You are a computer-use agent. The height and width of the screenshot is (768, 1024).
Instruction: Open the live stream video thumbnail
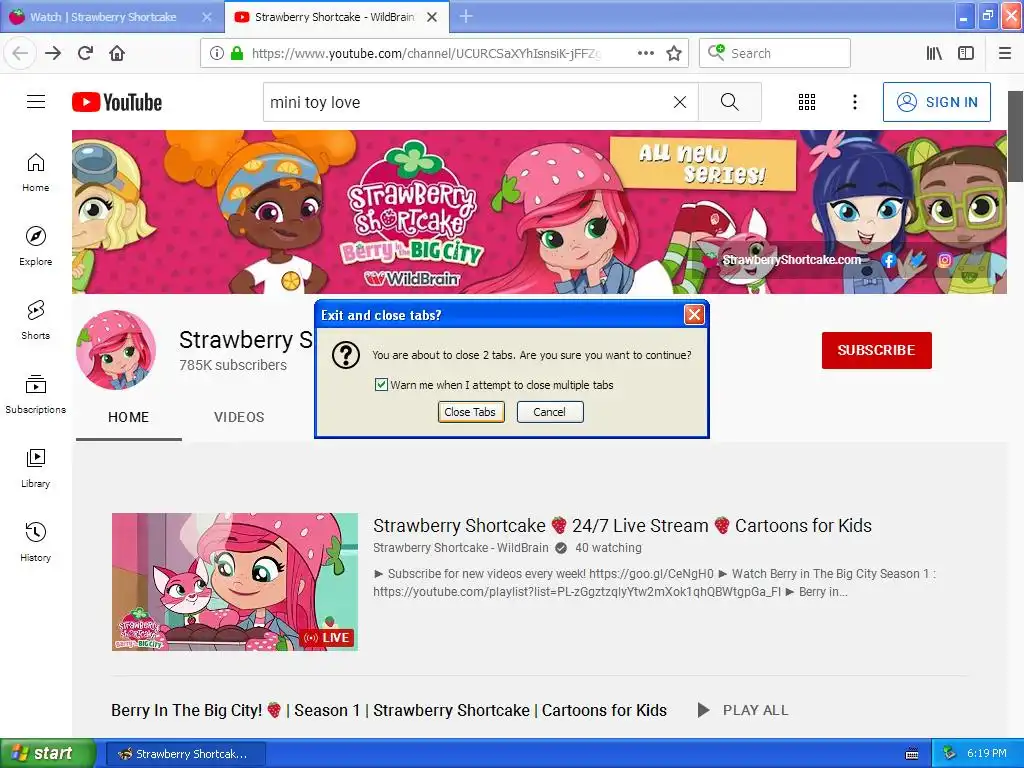click(235, 582)
